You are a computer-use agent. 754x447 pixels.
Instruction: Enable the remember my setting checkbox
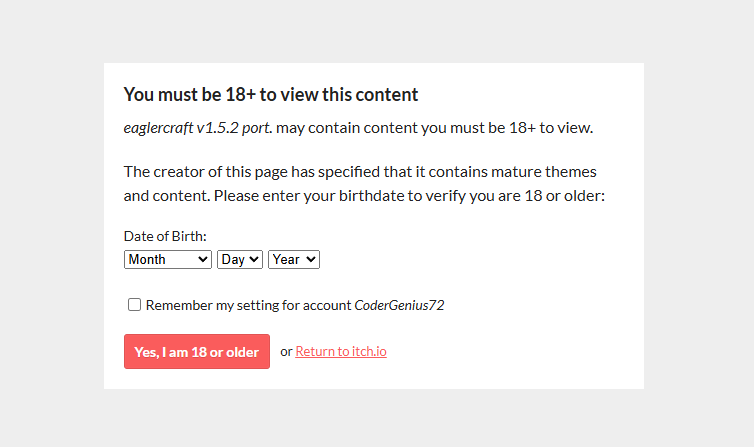pos(134,305)
